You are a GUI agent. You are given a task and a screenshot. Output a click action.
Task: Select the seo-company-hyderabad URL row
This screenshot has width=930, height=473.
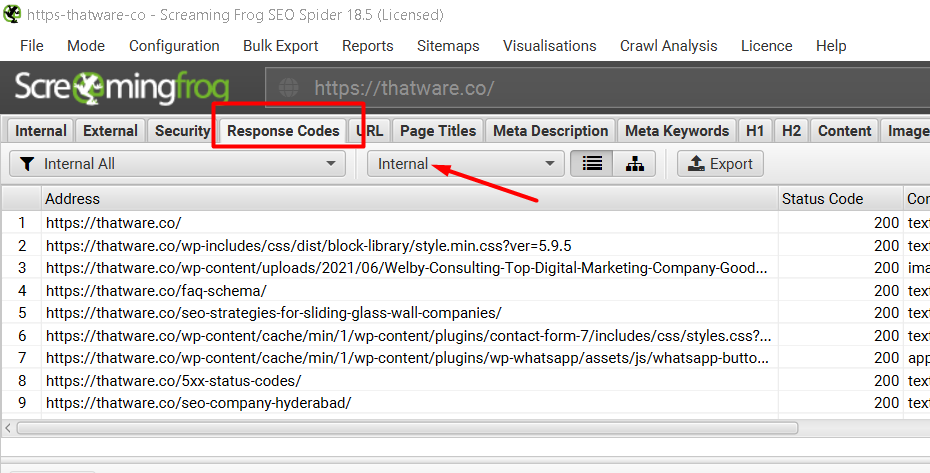click(409, 403)
